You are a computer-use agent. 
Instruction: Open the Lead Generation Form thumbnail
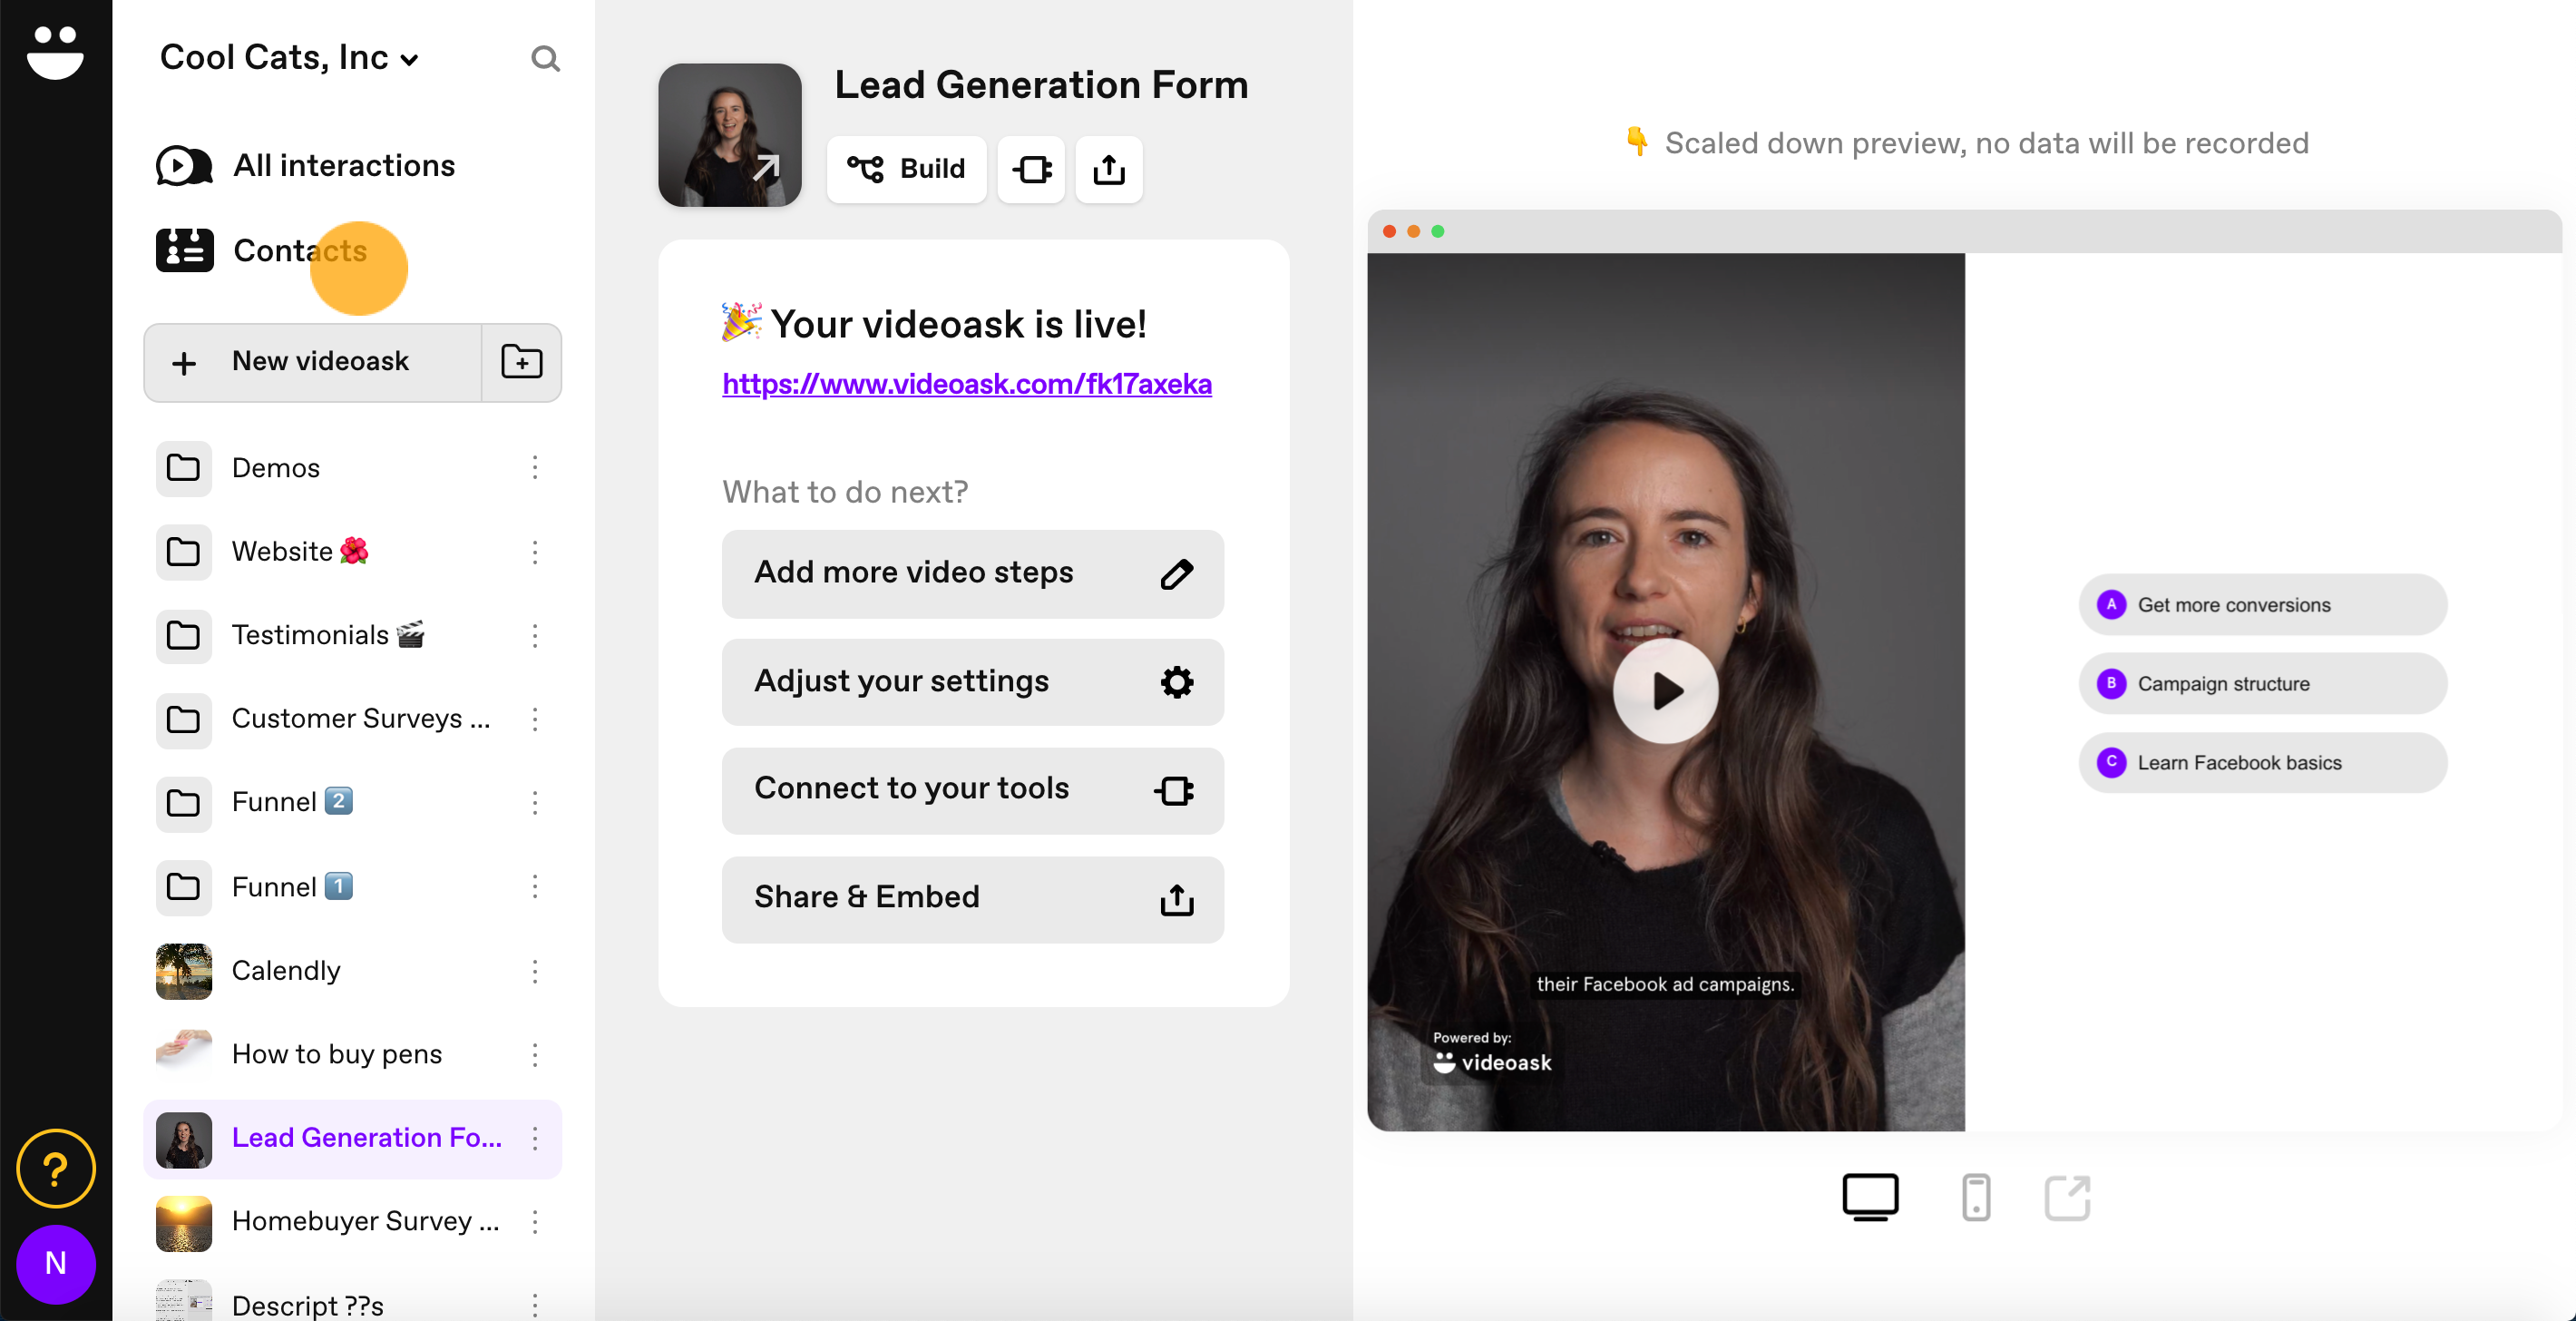[x=730, y=135]
